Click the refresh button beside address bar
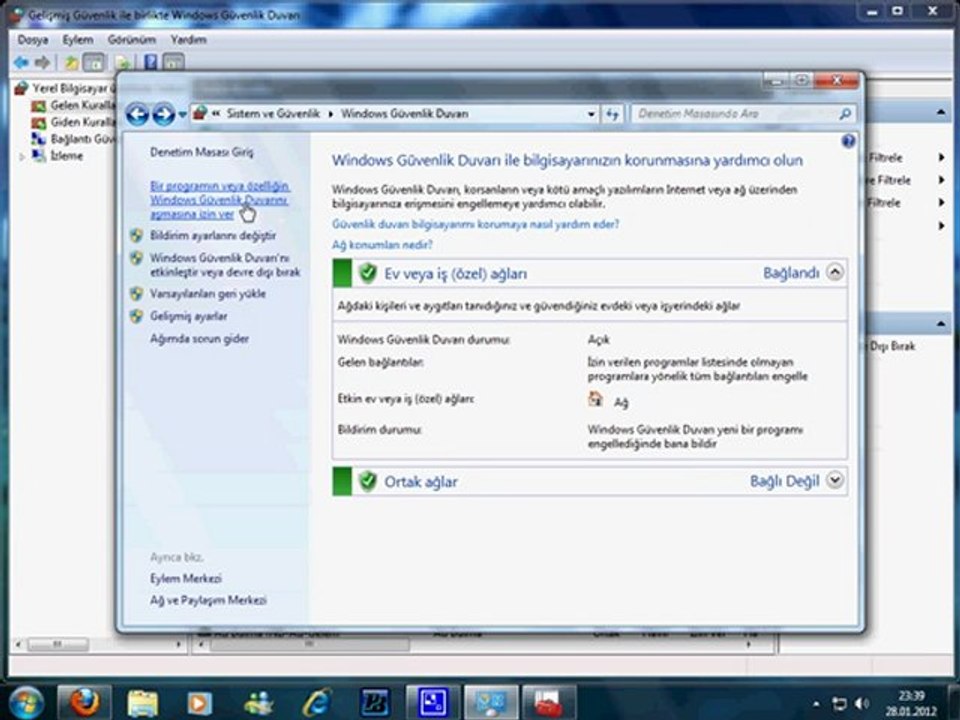Viewport: 960px width, 720px height. point(612,114)
